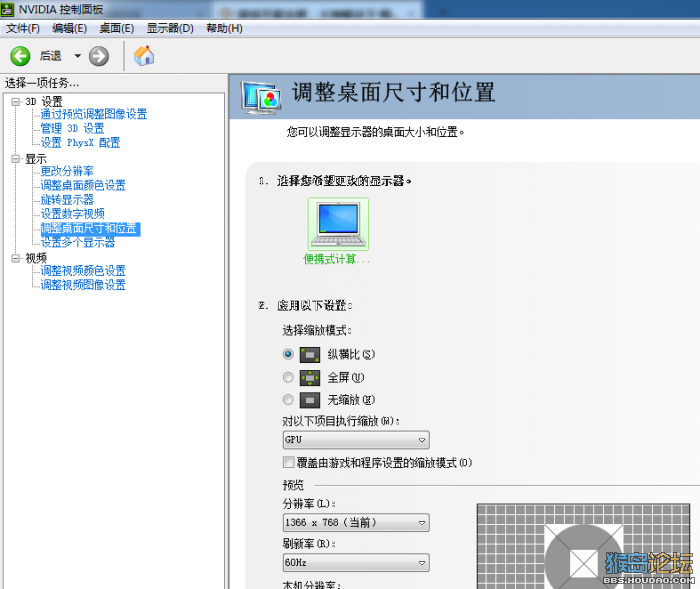
Task: Click the 纵横比 scaling mode icon
Action: pos(310,355)
